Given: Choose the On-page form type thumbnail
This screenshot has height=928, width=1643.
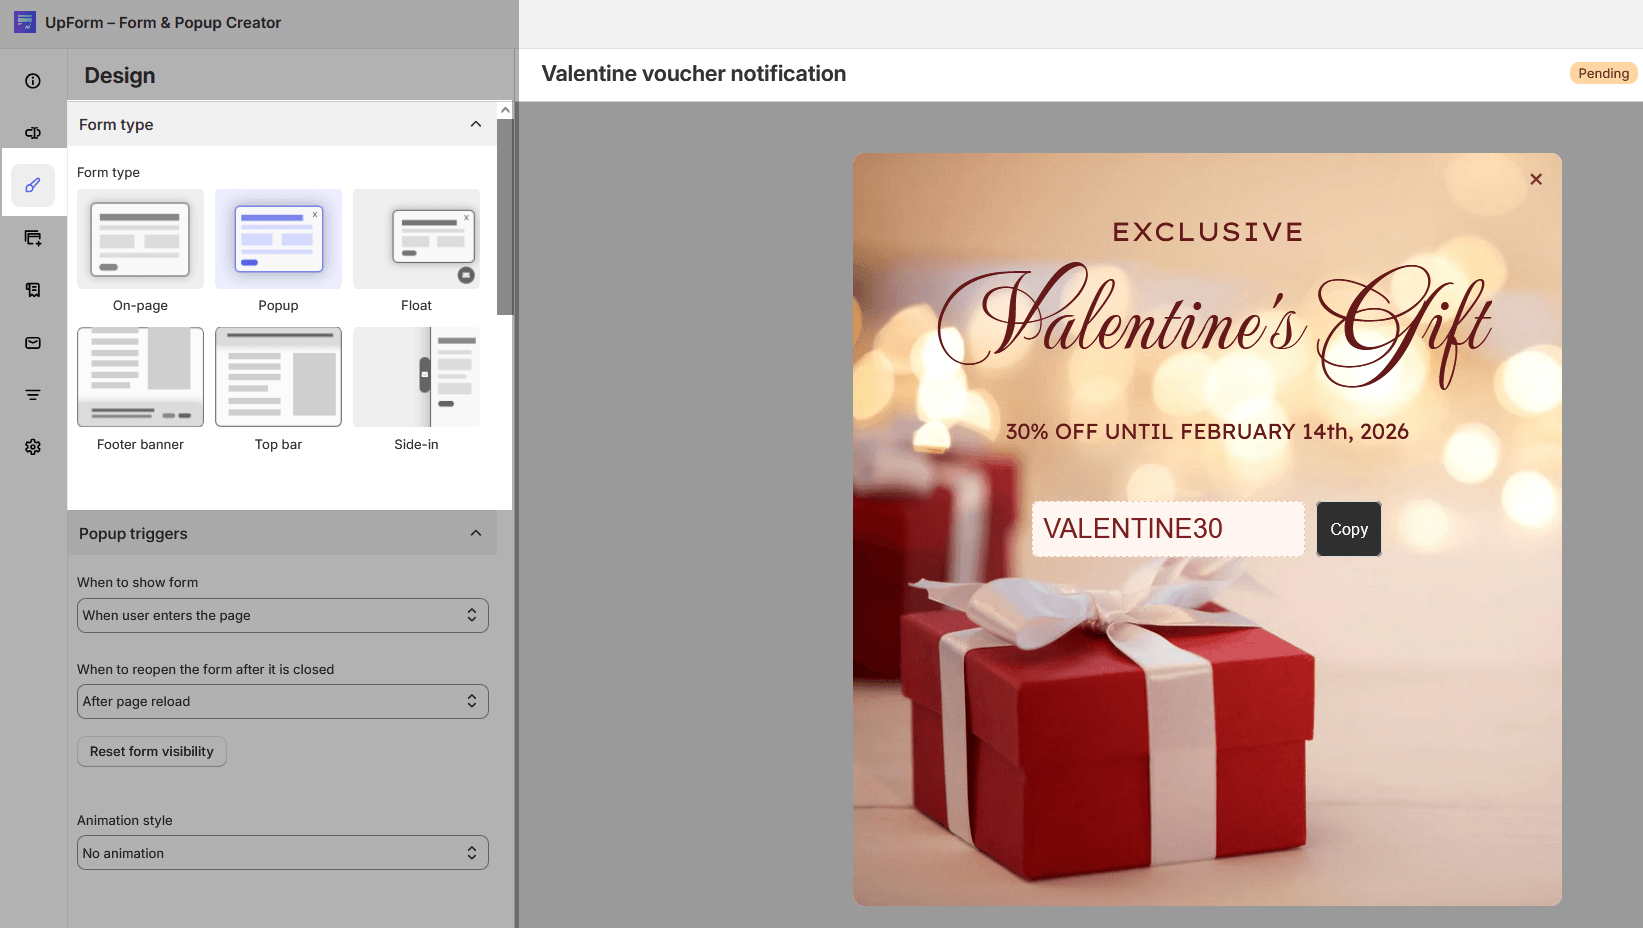Looking at the screenshot, I should click(x=140, y=239).
